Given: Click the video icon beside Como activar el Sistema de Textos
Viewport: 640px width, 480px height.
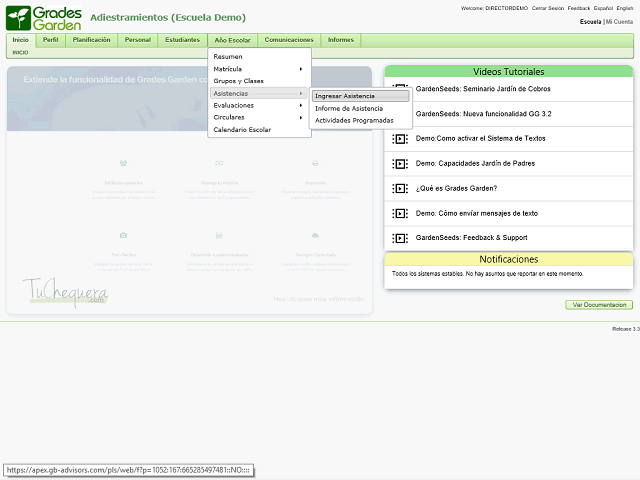Looking at the screenshot, I should click(400, 138).
